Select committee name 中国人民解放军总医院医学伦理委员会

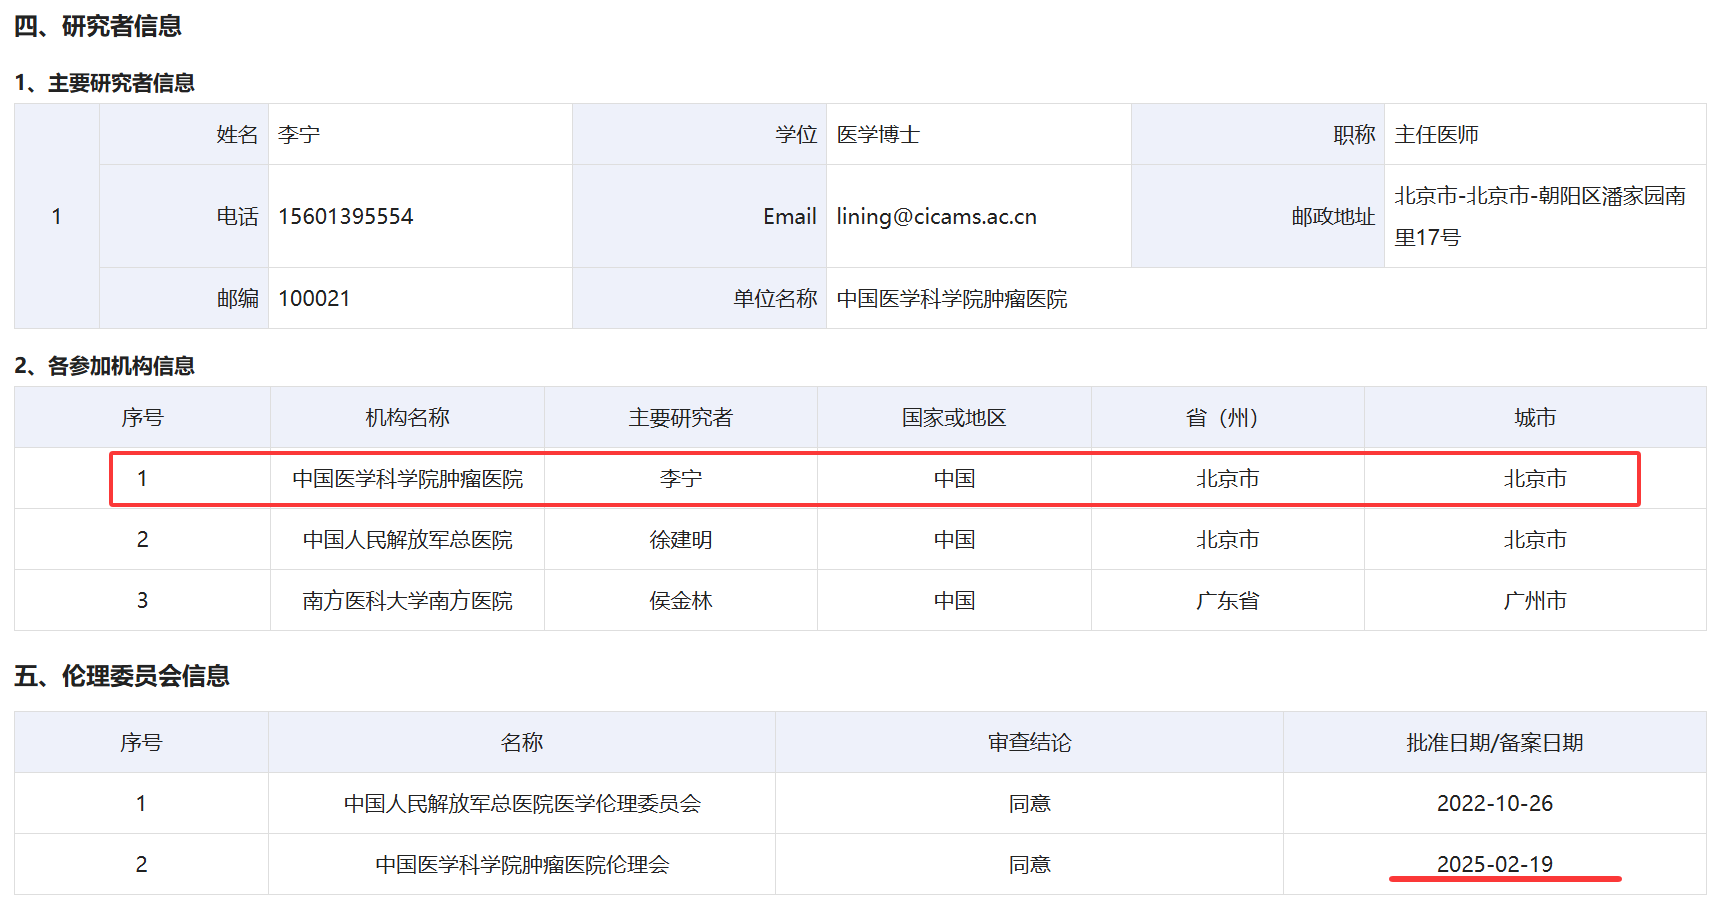[x=522, y=803]
